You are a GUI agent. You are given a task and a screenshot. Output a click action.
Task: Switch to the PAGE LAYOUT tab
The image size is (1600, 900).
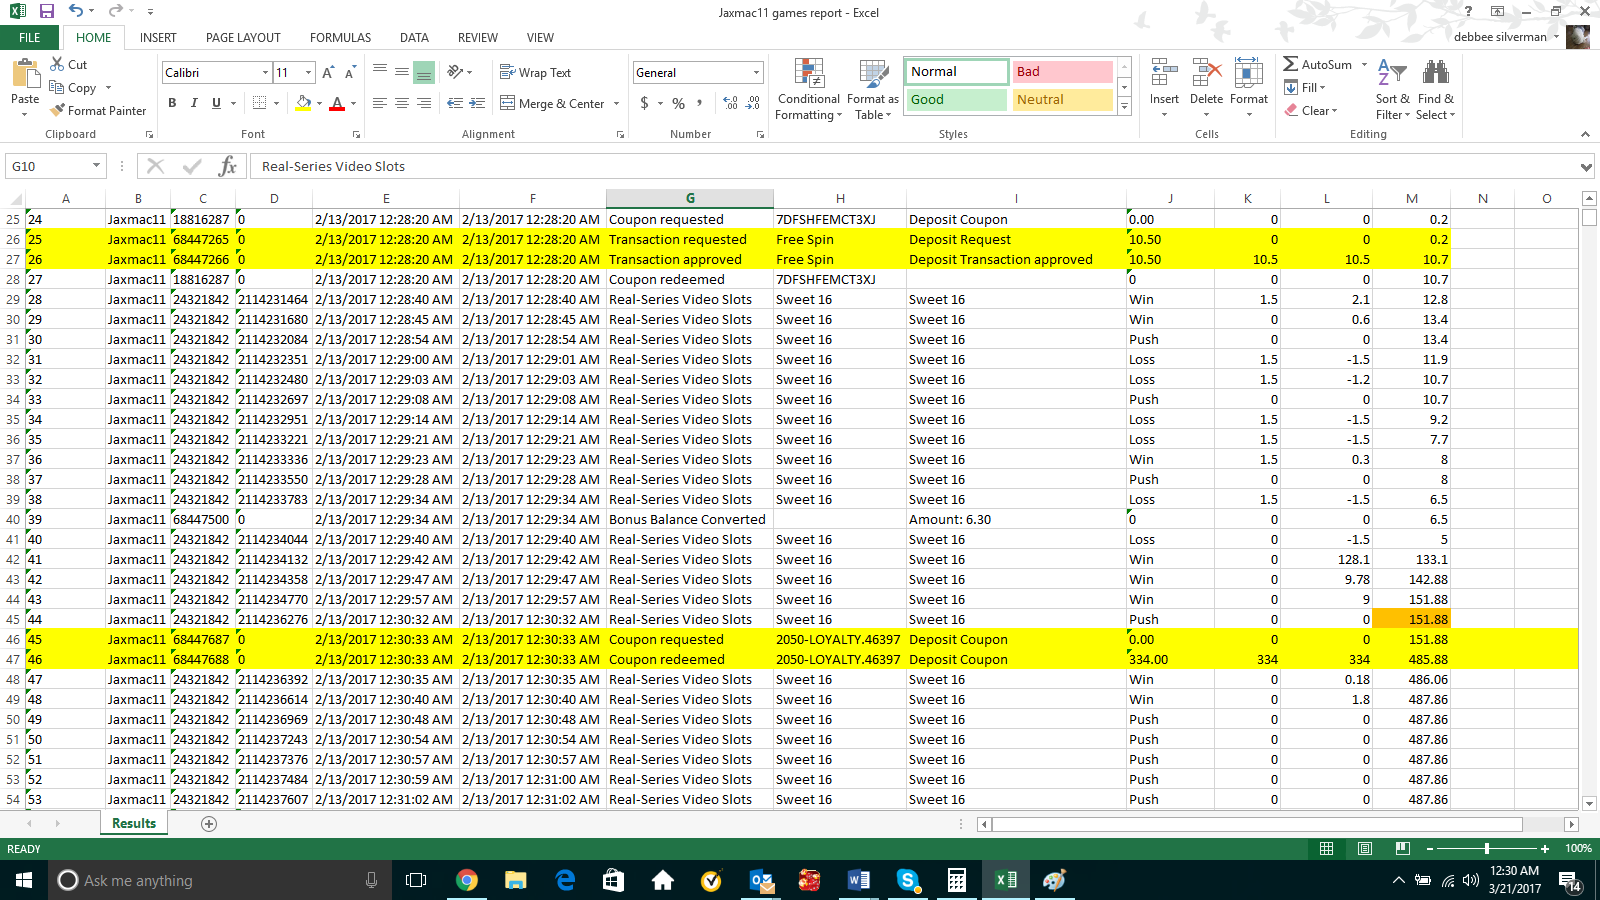(243, 37)
